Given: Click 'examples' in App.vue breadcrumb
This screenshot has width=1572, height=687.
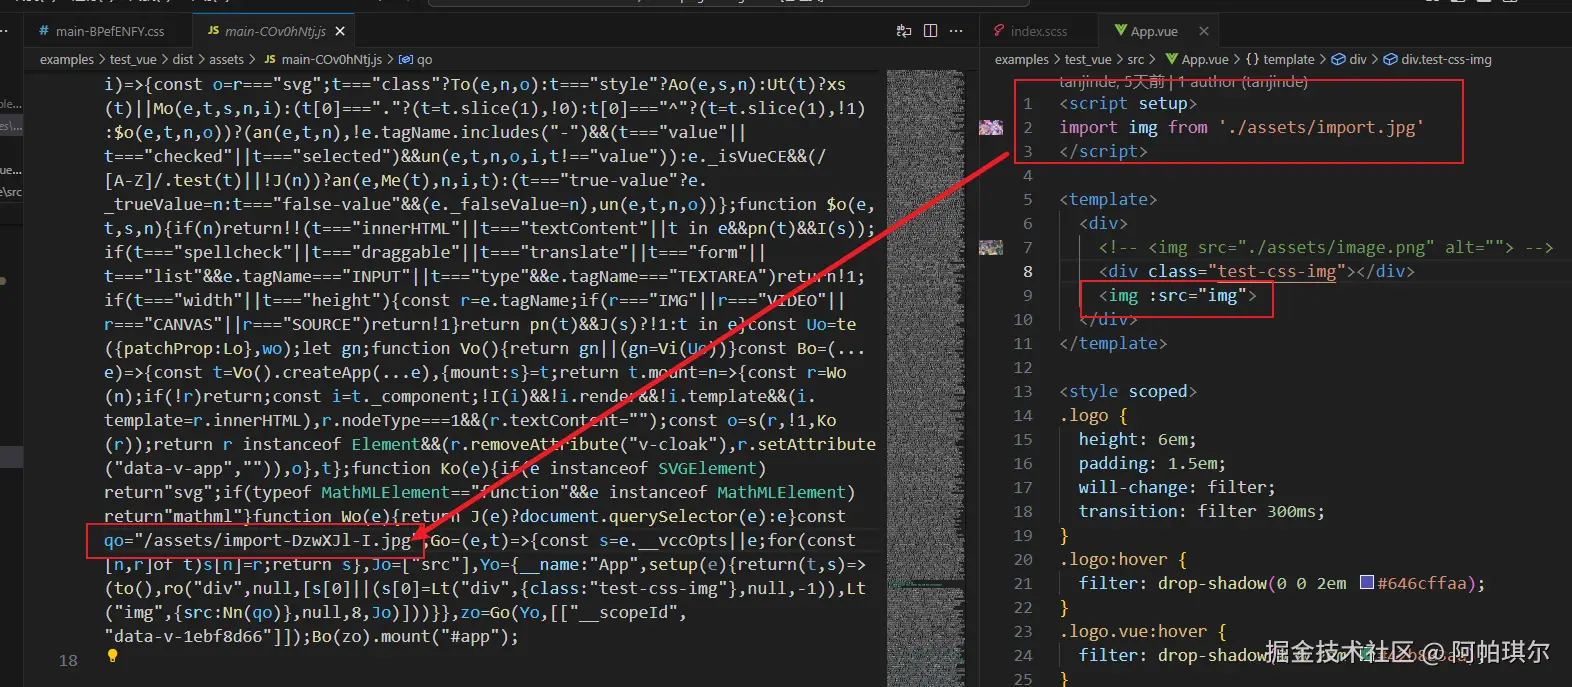Looking at the screenshot, I should [x=1021, y=59].
